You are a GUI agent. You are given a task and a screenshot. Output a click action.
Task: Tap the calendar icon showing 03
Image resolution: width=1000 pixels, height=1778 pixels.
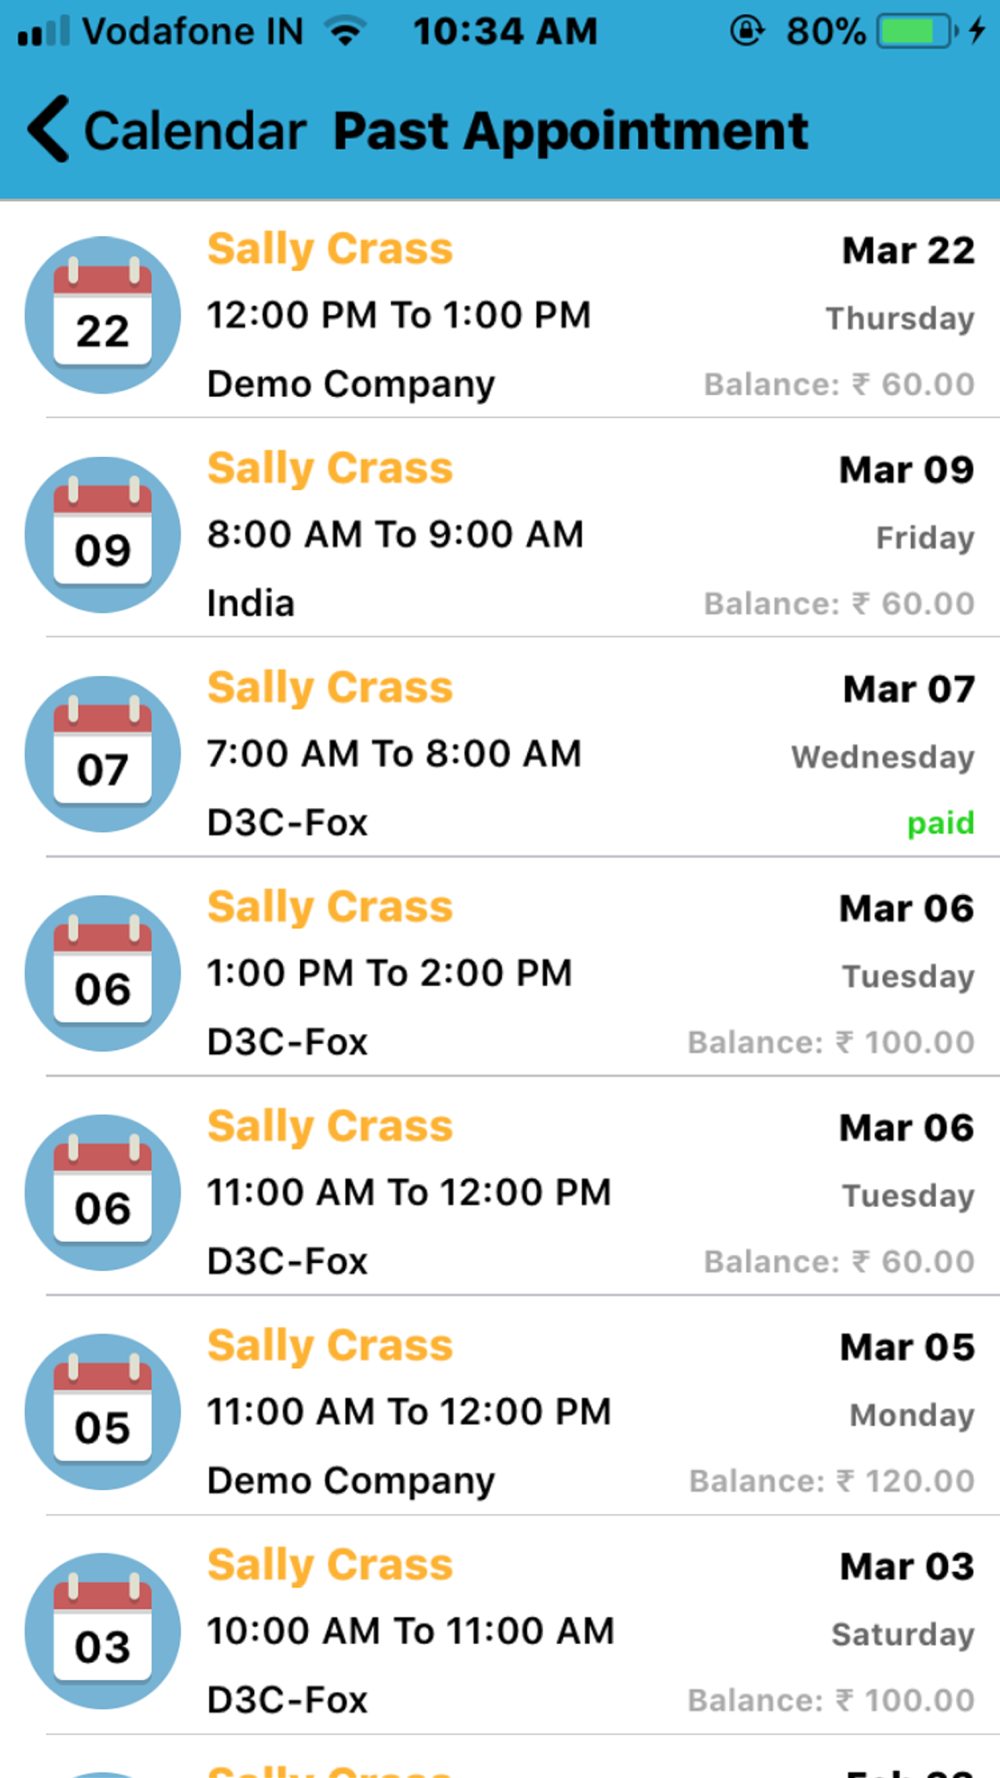tap(102, 1631)
